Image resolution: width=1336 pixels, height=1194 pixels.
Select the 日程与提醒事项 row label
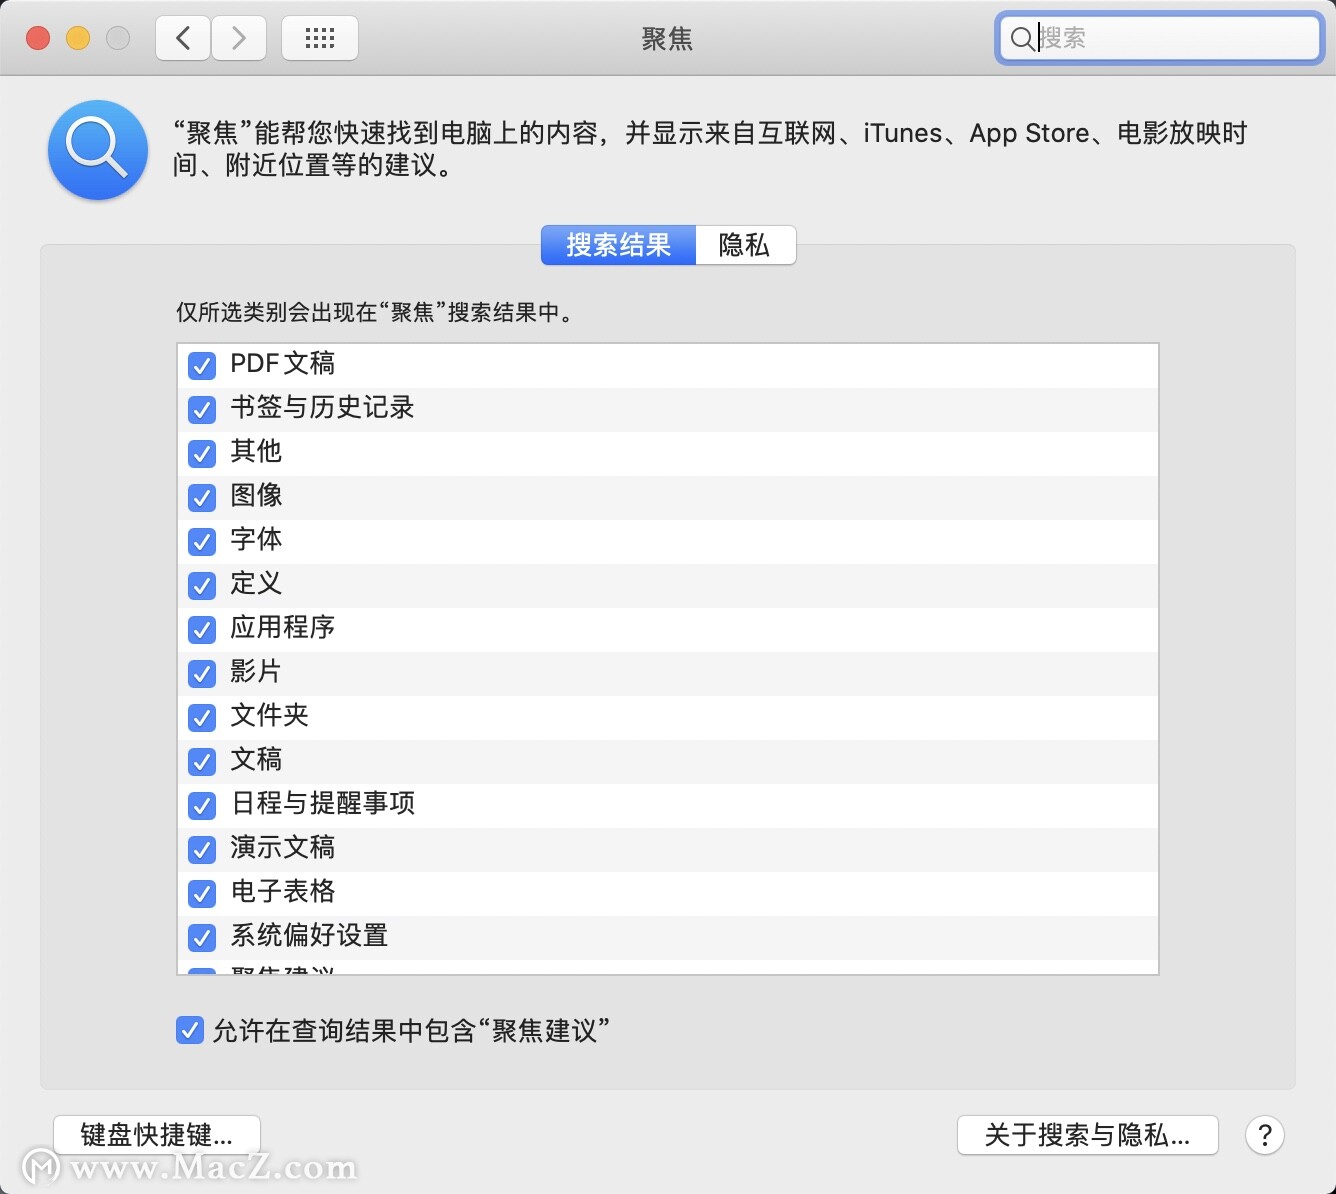[x=322, y=803]
